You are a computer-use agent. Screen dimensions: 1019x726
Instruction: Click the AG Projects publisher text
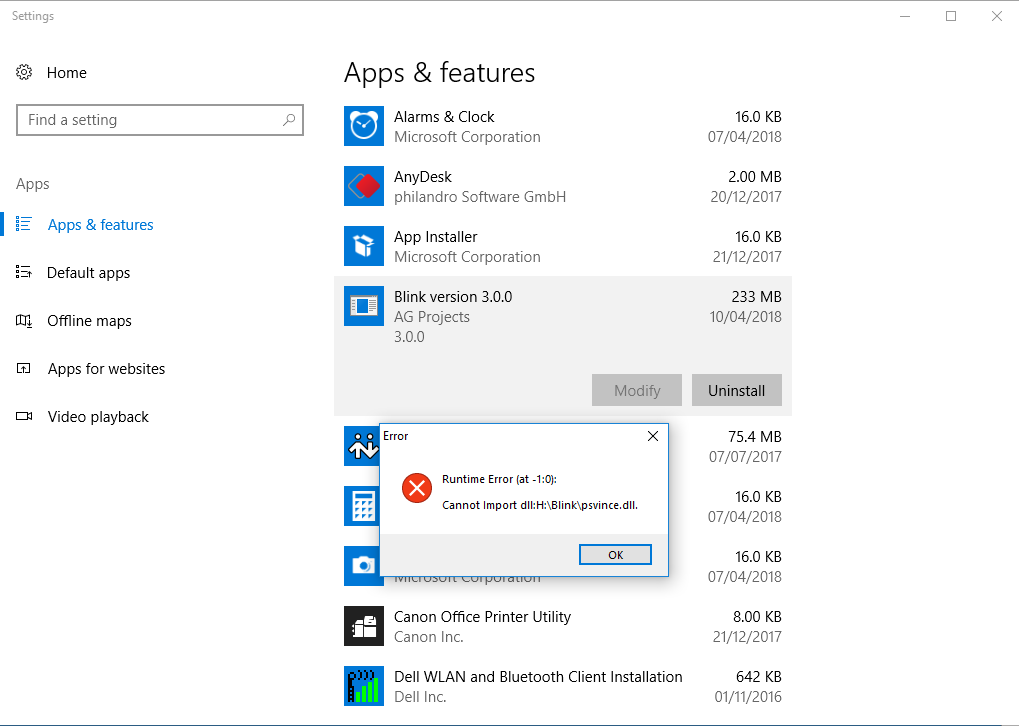point(432,317)
